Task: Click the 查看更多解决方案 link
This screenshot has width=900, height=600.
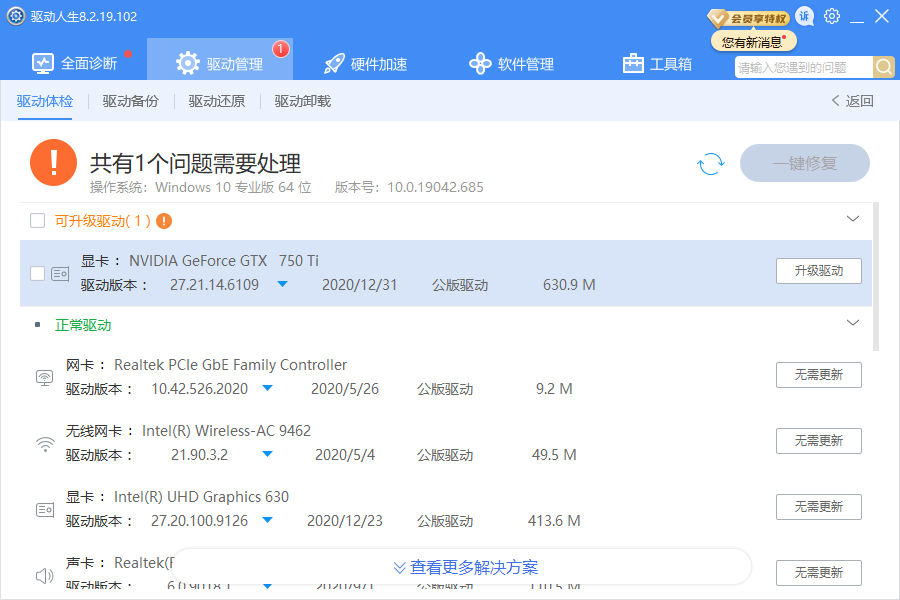Action: 465,567
